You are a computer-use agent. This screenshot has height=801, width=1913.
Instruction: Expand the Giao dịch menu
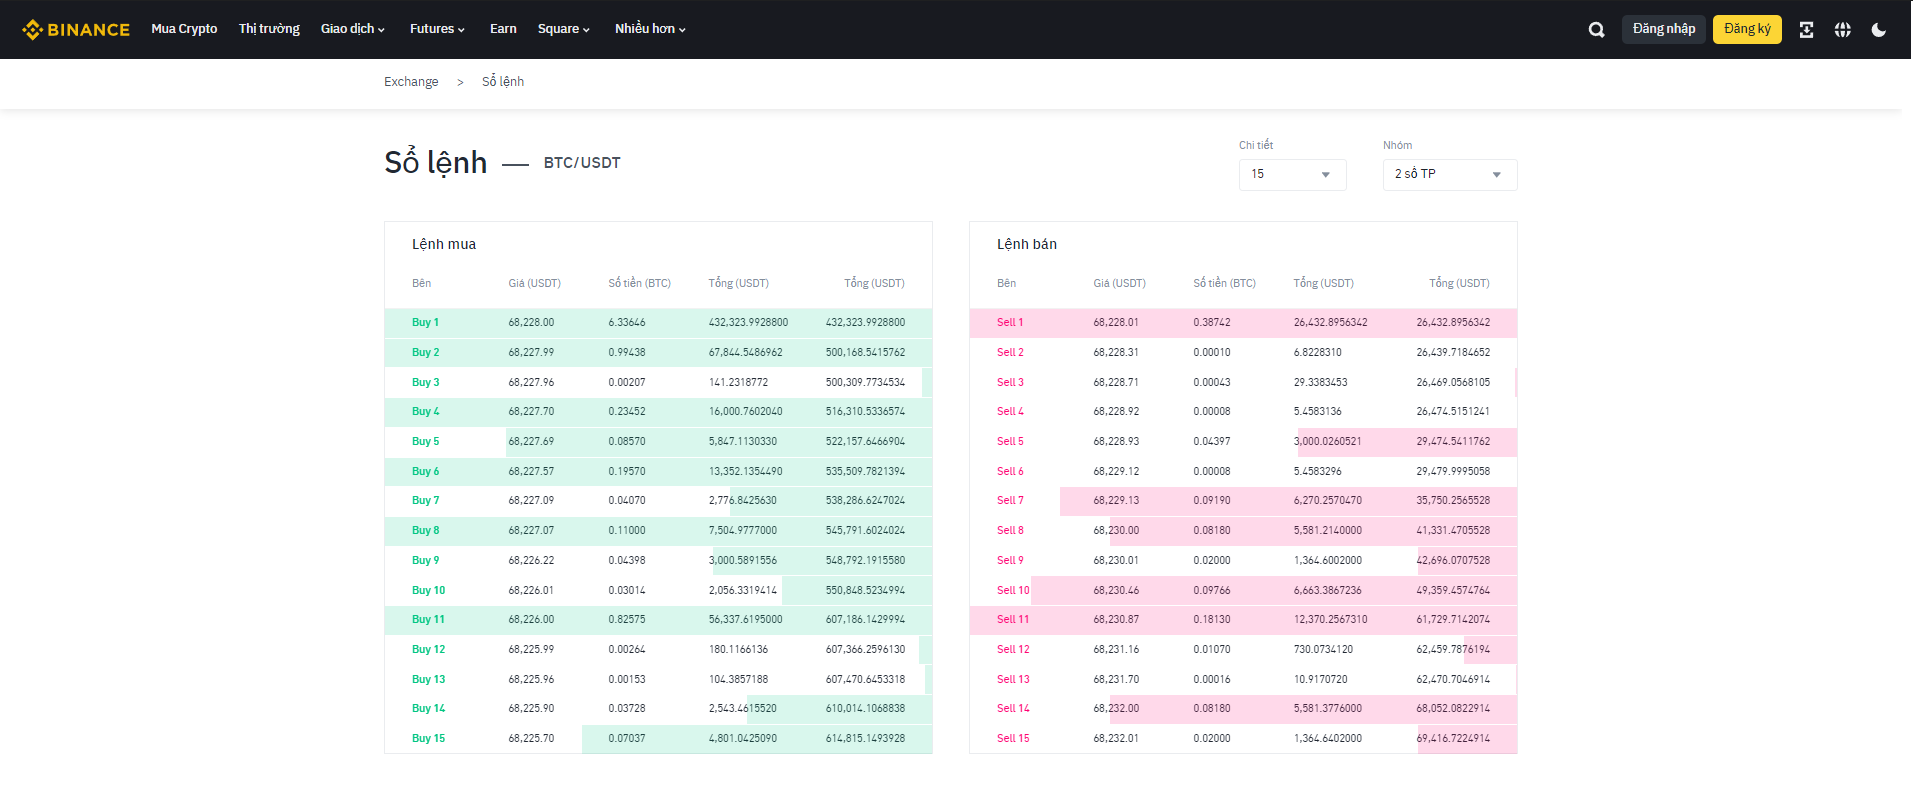point(352,29)
